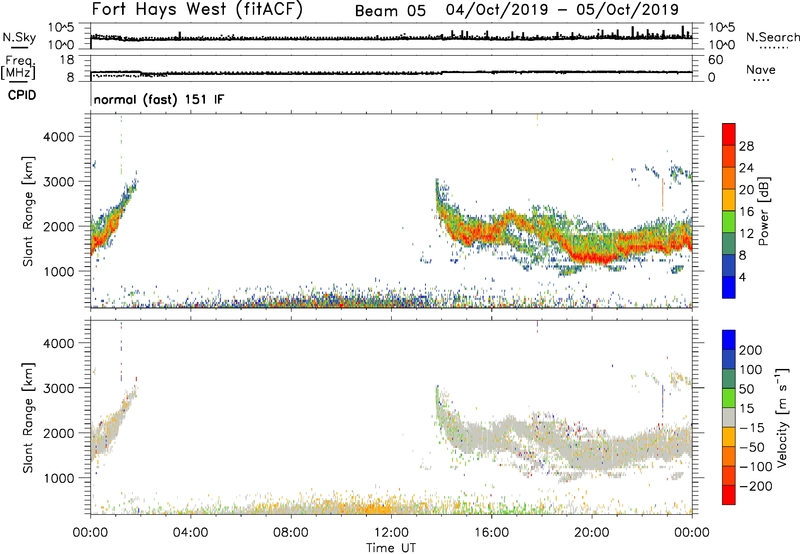
Task: Click the 'Freq. [MHz]' axis label
Action: point(18,68)
